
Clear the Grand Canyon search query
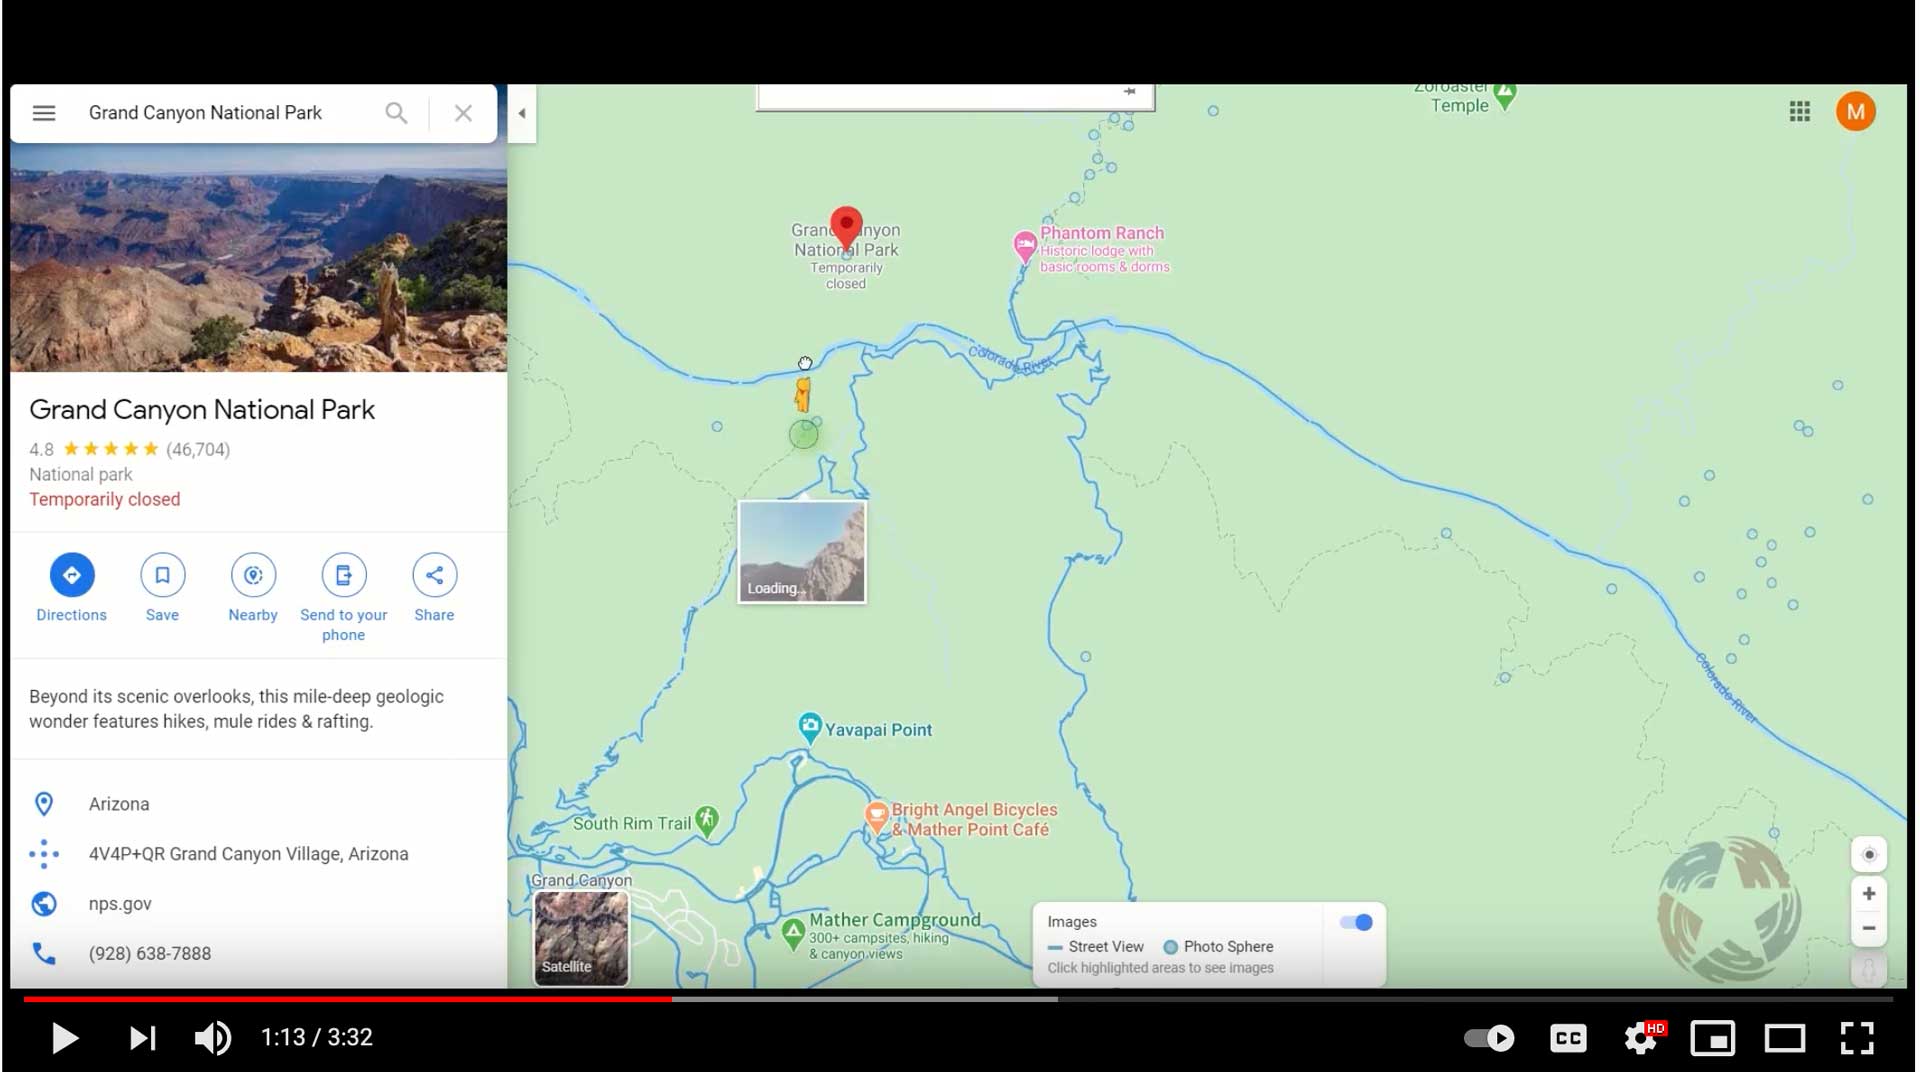pyautogui.click(x=463, y=113)
